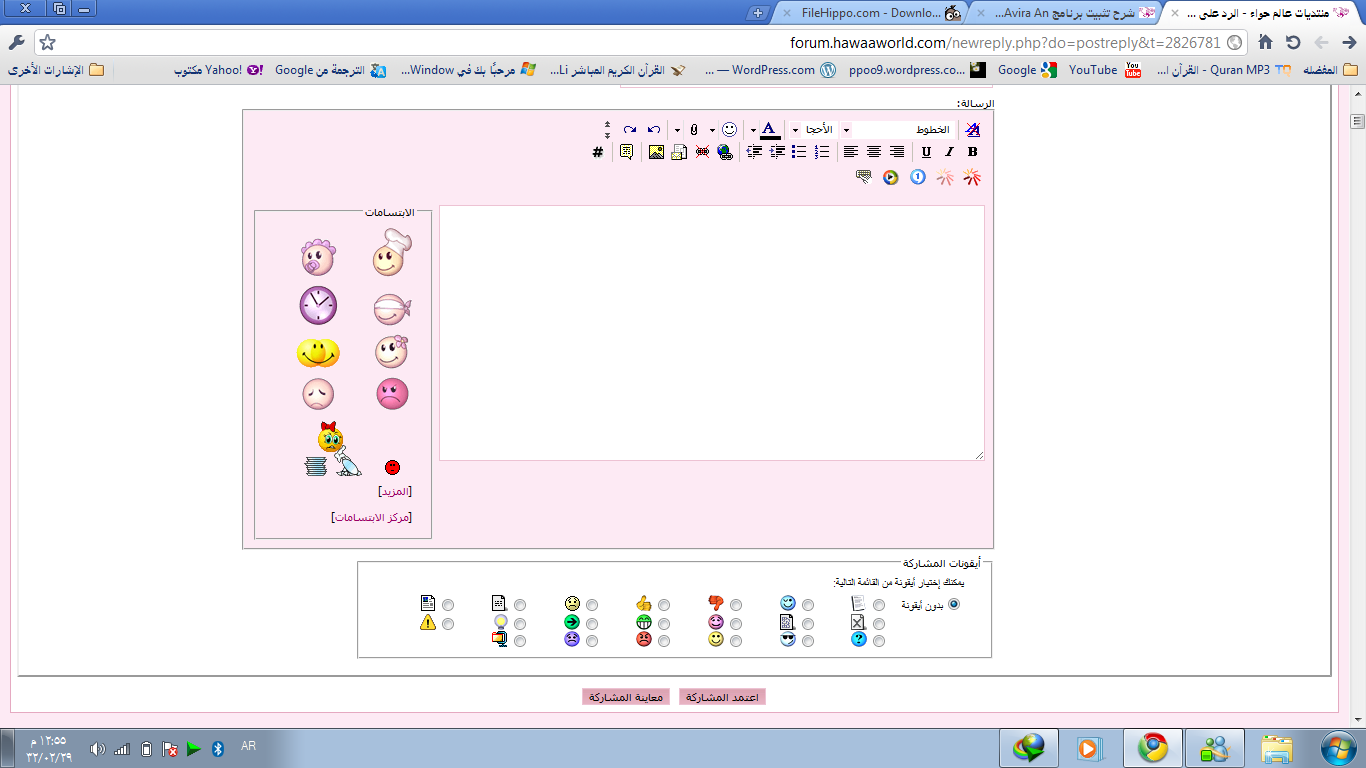Insert an image using the picture icon
Screen dimensions: 1366x768
[656, 152]
